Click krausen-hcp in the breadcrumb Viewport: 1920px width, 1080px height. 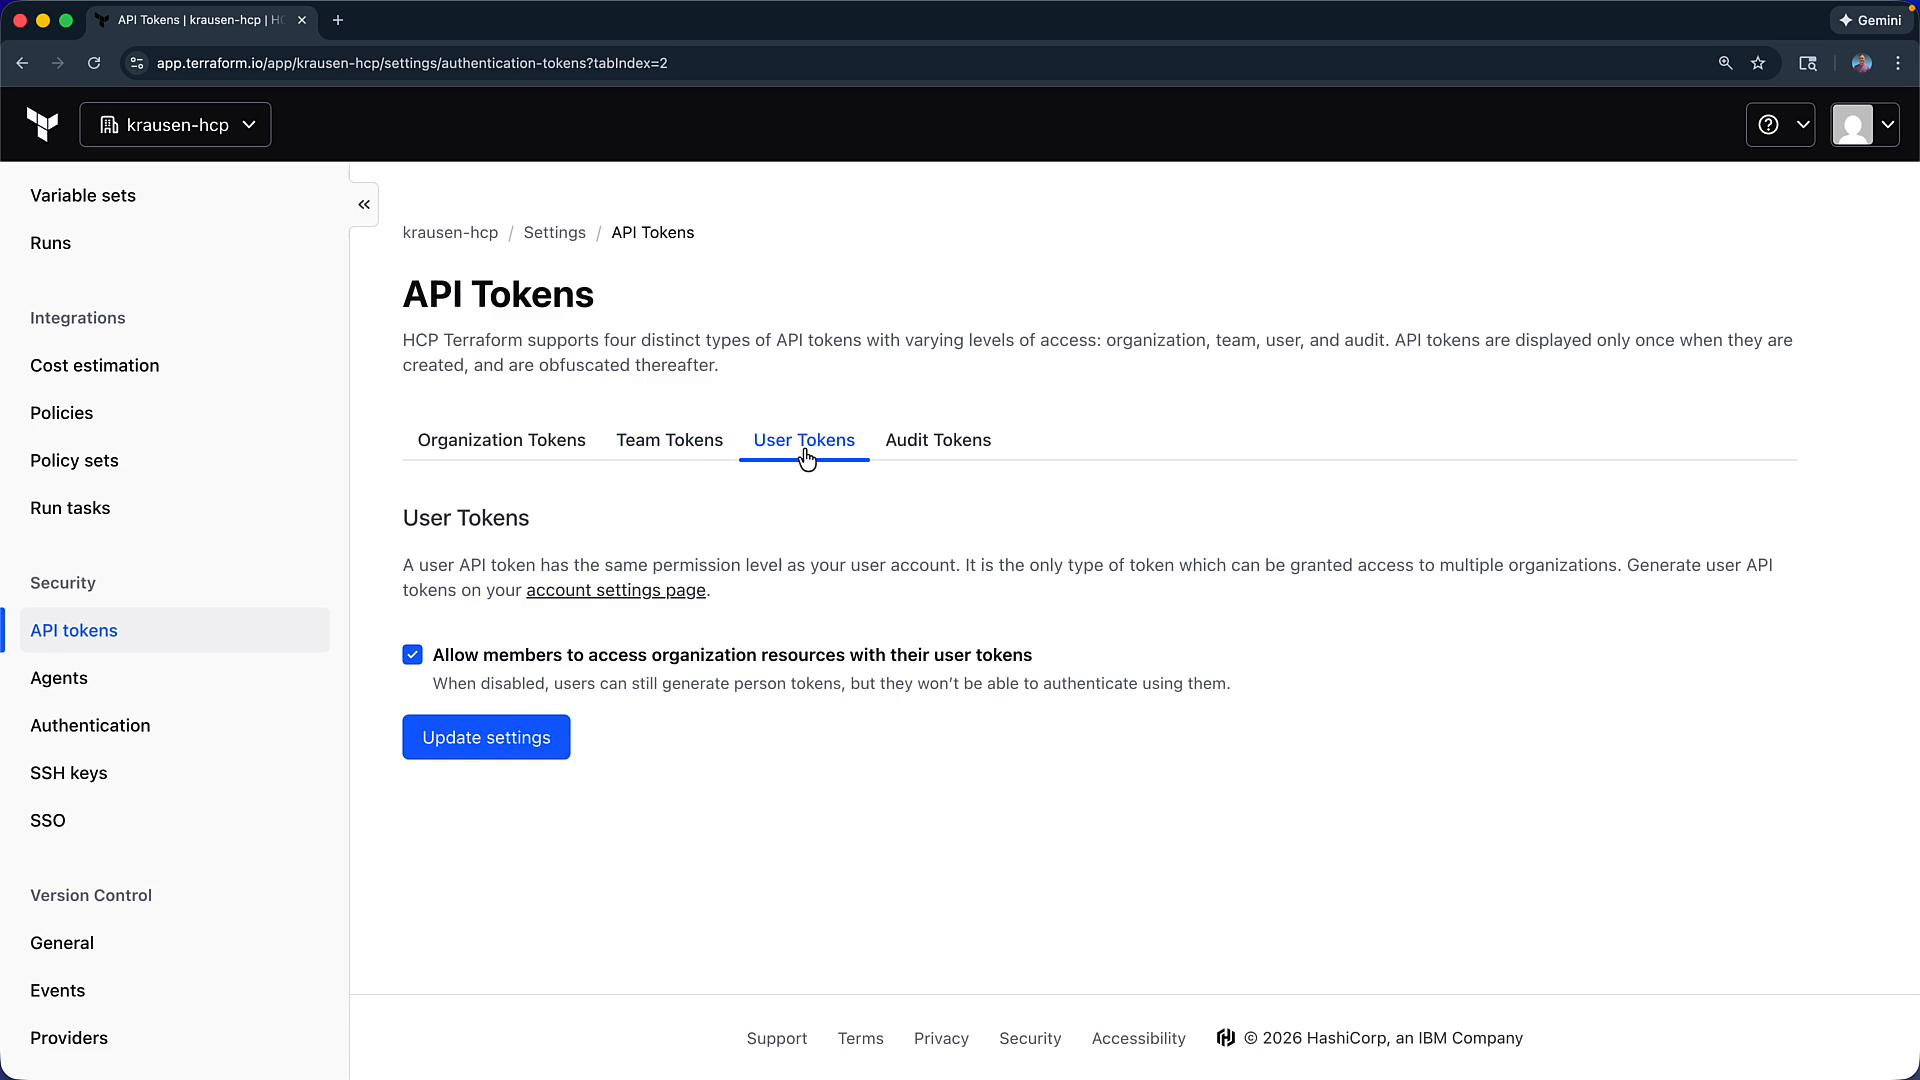pos(450,233)
